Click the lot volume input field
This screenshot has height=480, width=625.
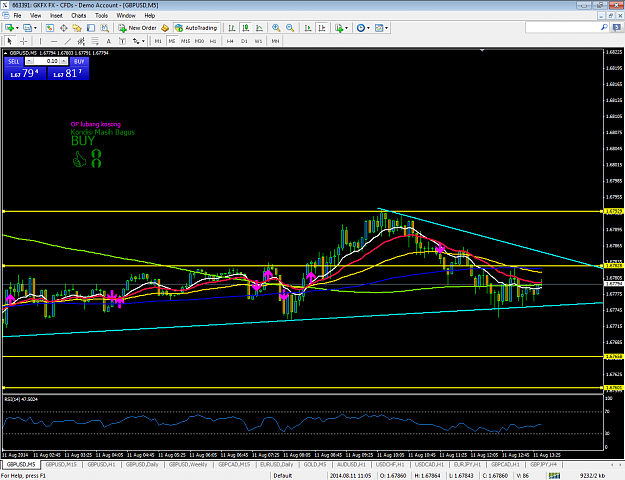[x=47, y=61]
